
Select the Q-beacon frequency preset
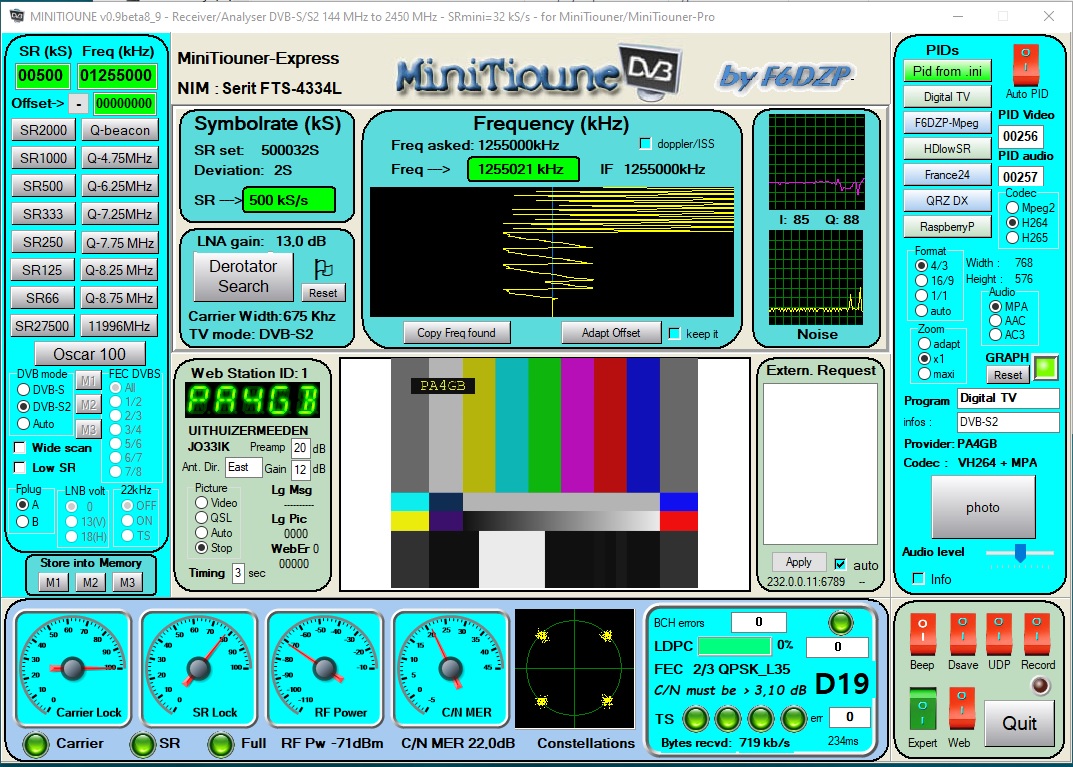[120, 130]
